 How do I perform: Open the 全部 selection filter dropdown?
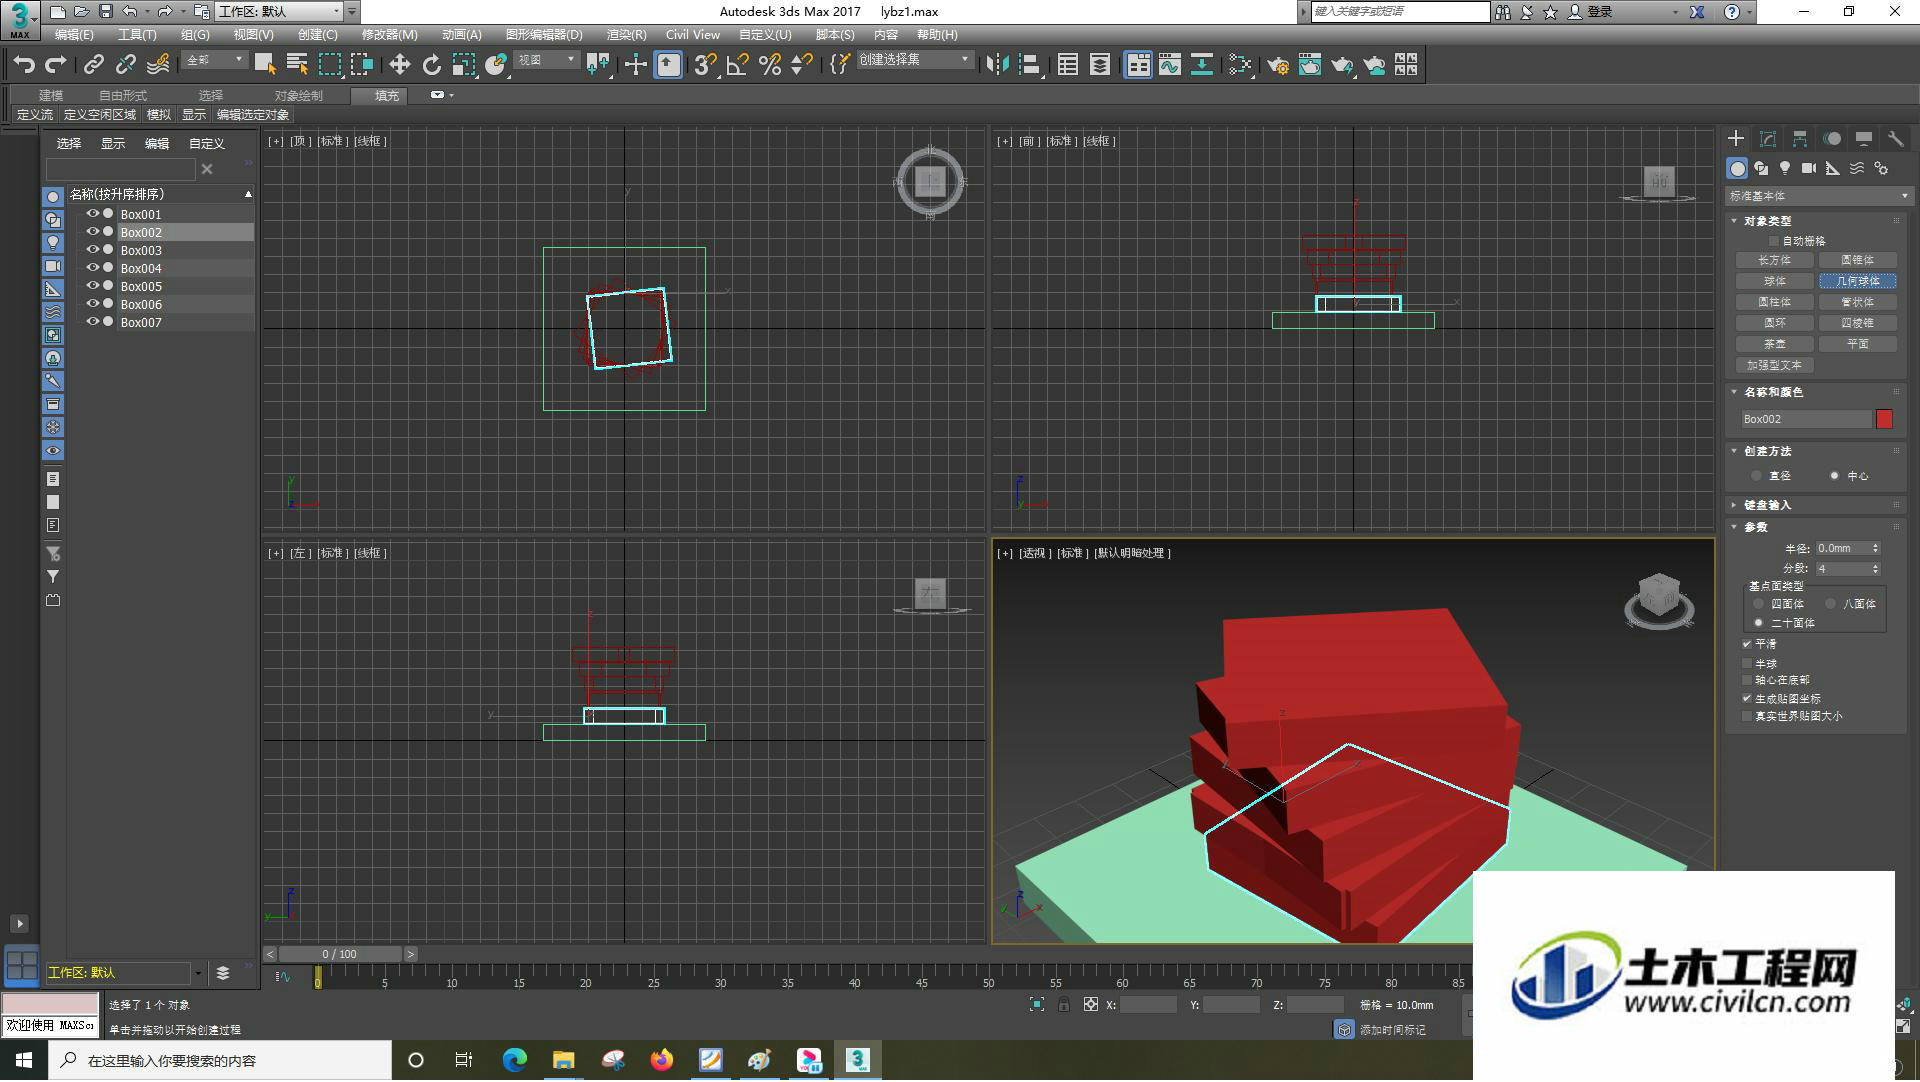(x=214, y=60)
